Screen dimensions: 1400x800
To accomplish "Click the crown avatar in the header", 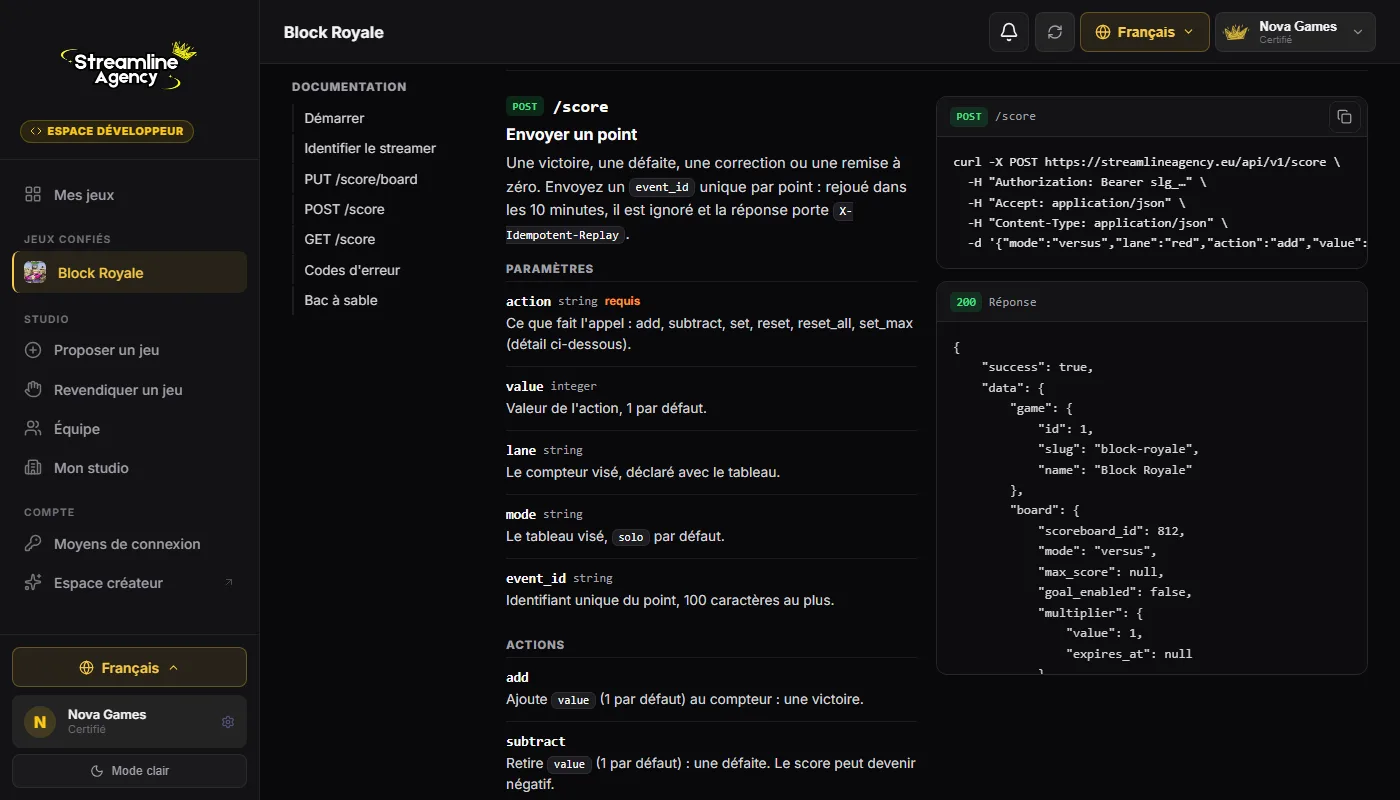I will pos(1237,32).
